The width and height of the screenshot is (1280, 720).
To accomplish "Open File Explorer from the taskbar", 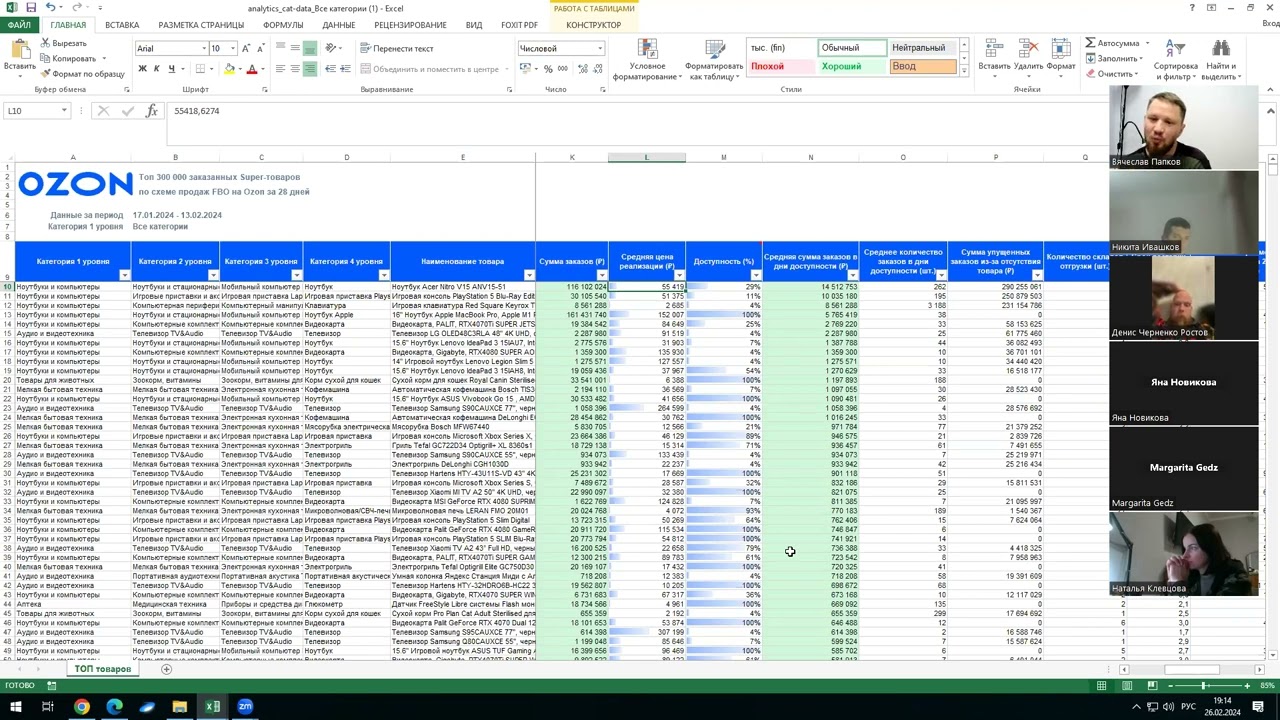I will (x=180, y=707).
